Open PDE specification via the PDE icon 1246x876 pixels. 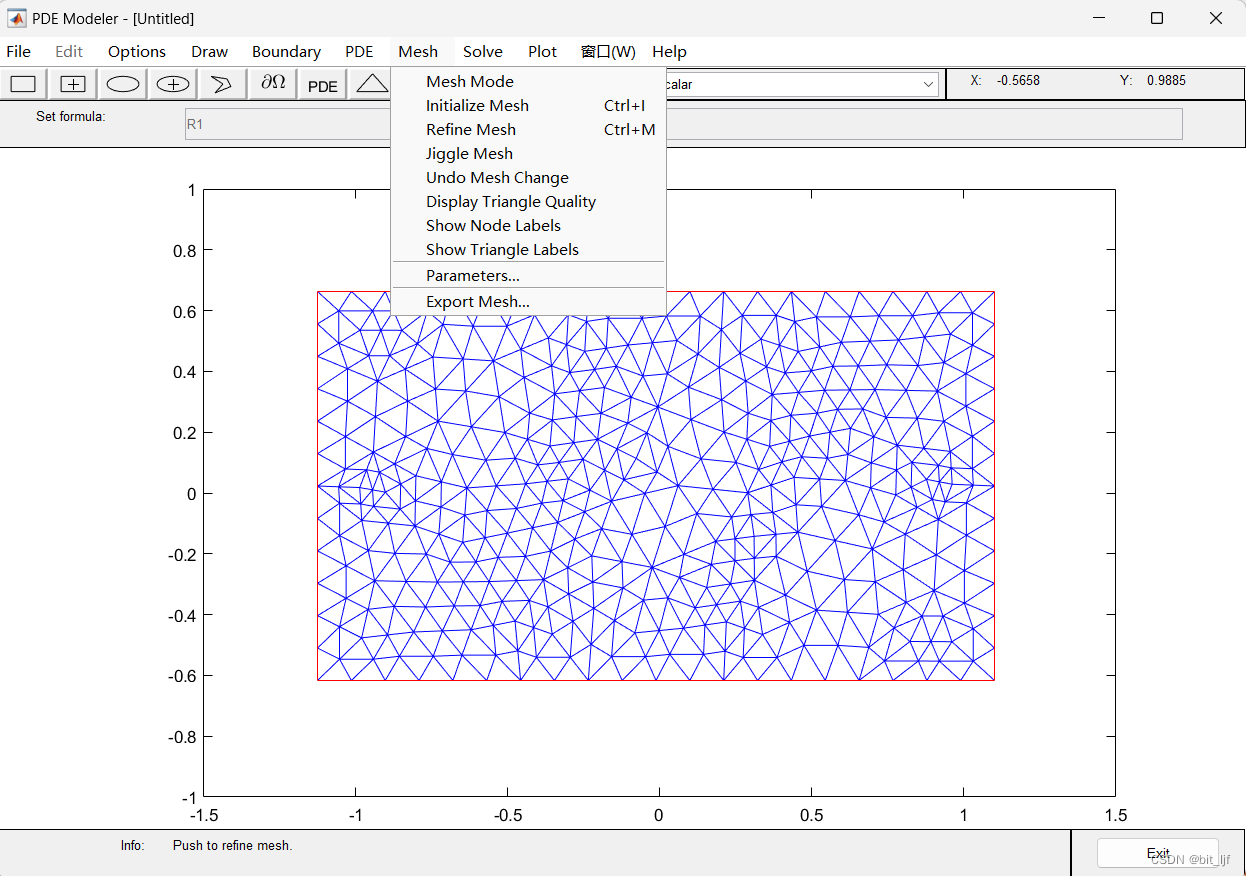tap(321, 84)
